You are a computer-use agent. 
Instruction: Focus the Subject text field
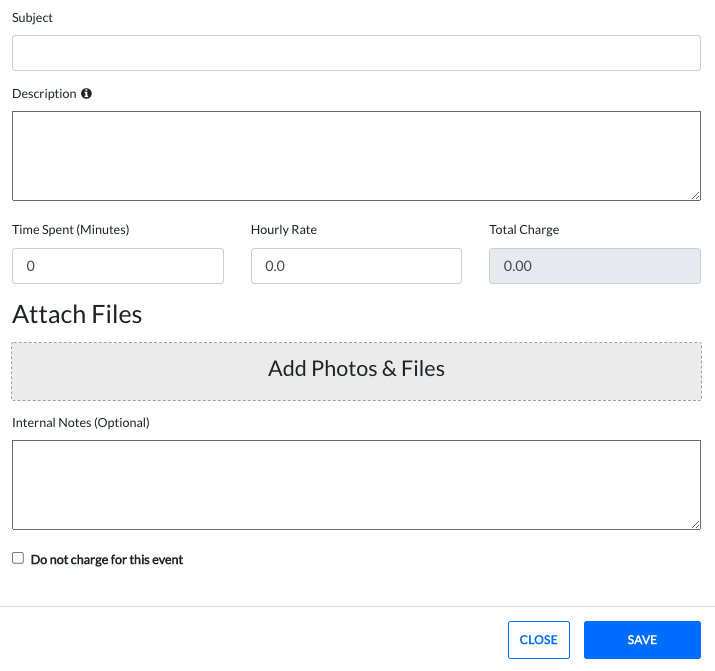point(356,53)
